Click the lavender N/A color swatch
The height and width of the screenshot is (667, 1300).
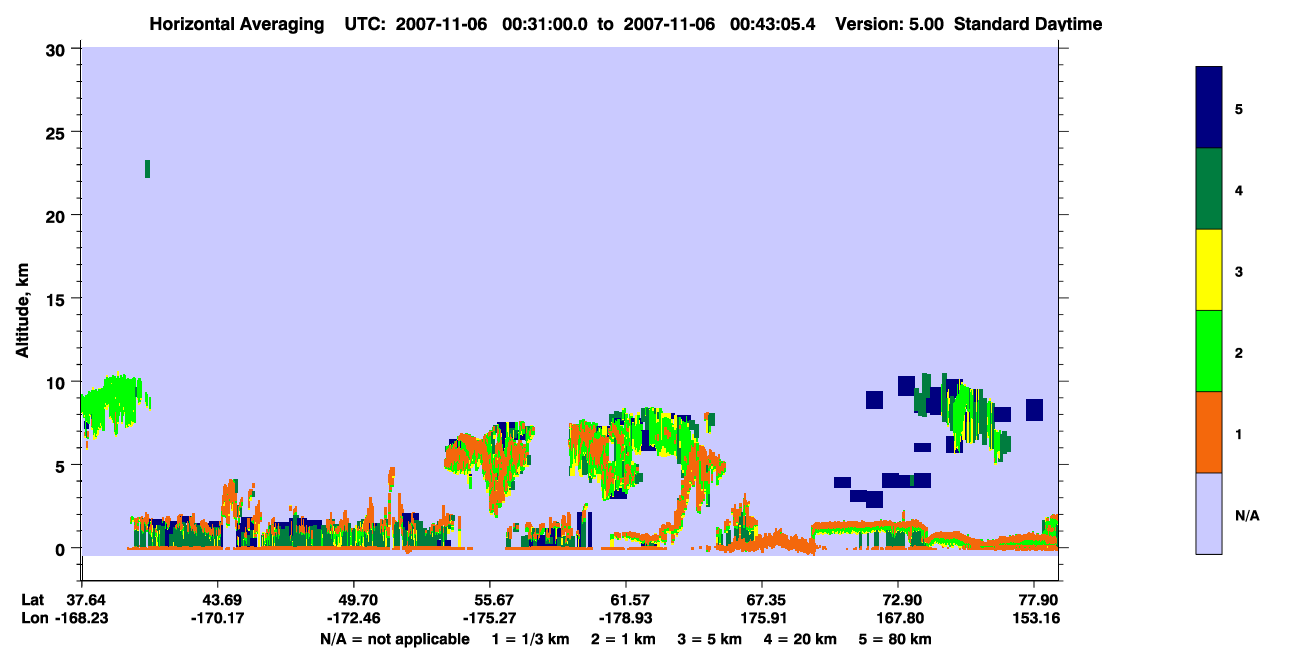pyautogui.click(x=1209, y=513)
